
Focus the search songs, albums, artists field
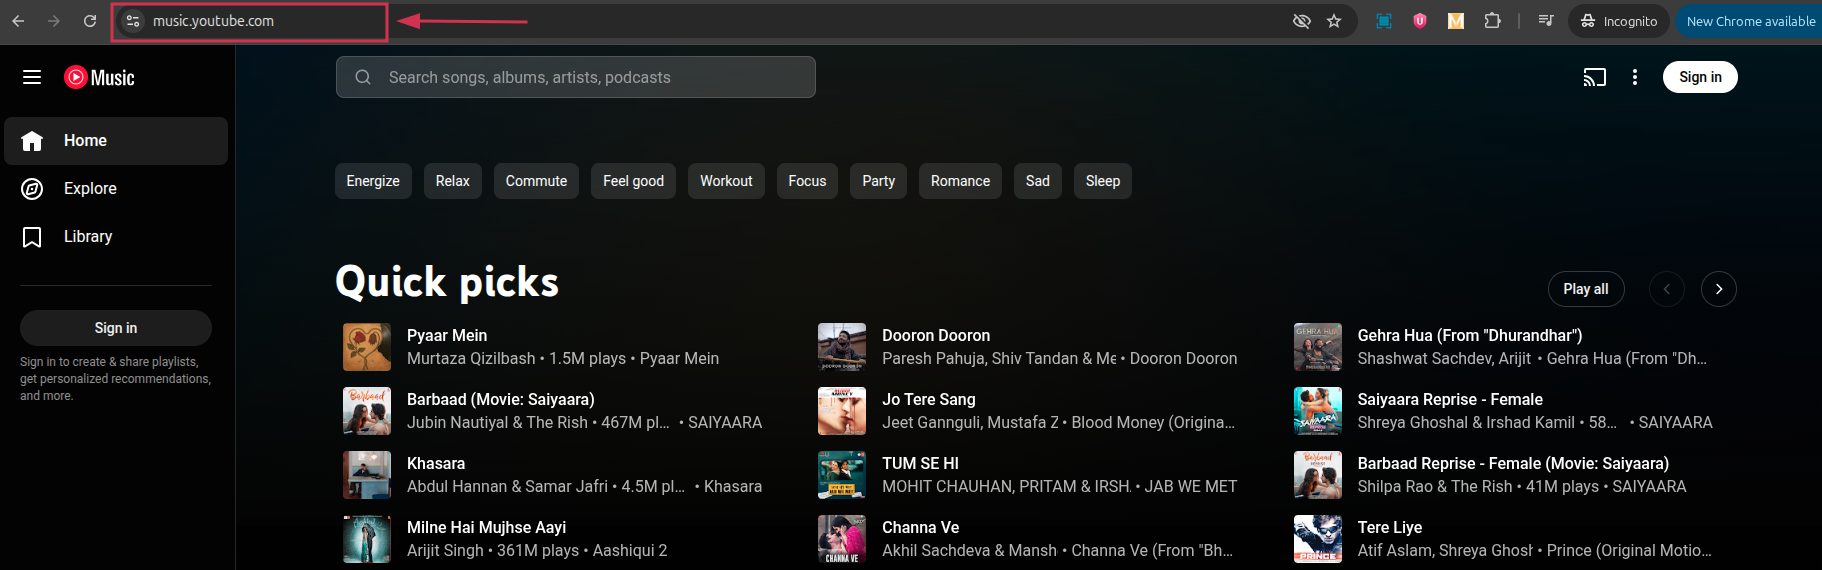coord(576,77)
